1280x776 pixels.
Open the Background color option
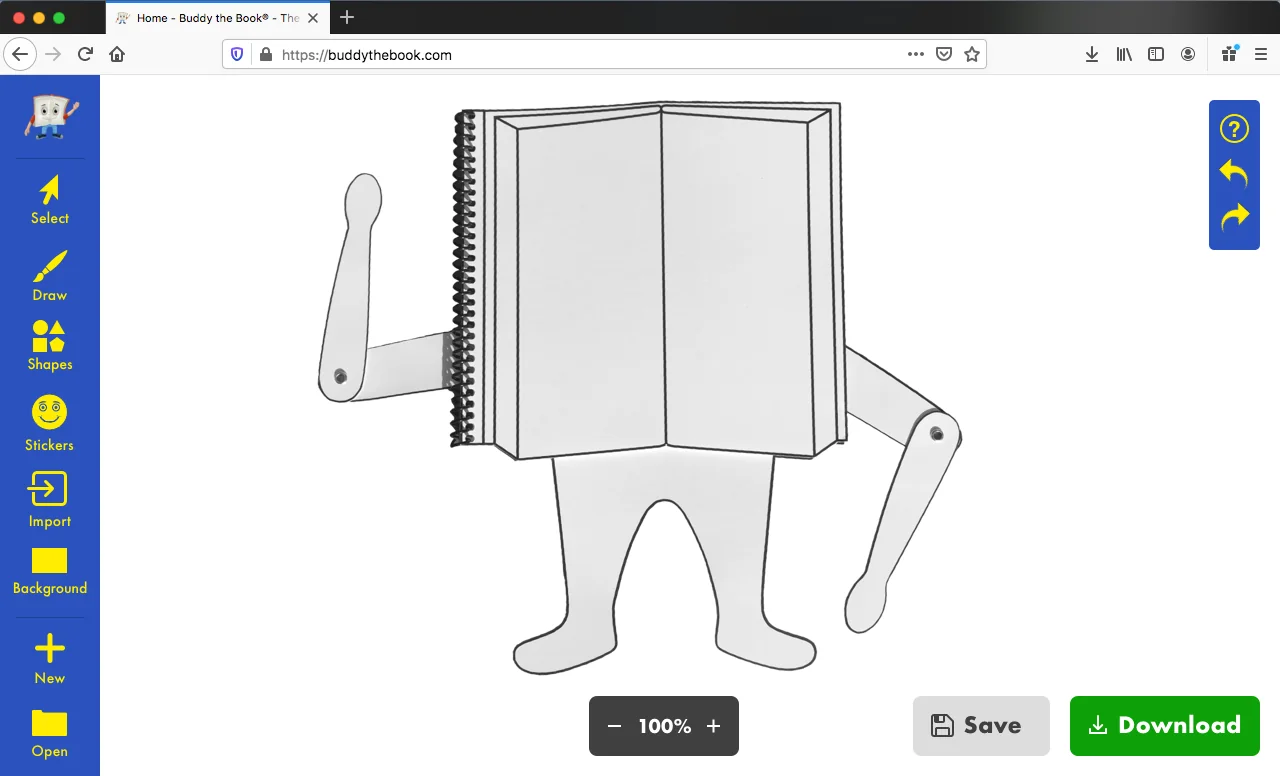[50, 572]
